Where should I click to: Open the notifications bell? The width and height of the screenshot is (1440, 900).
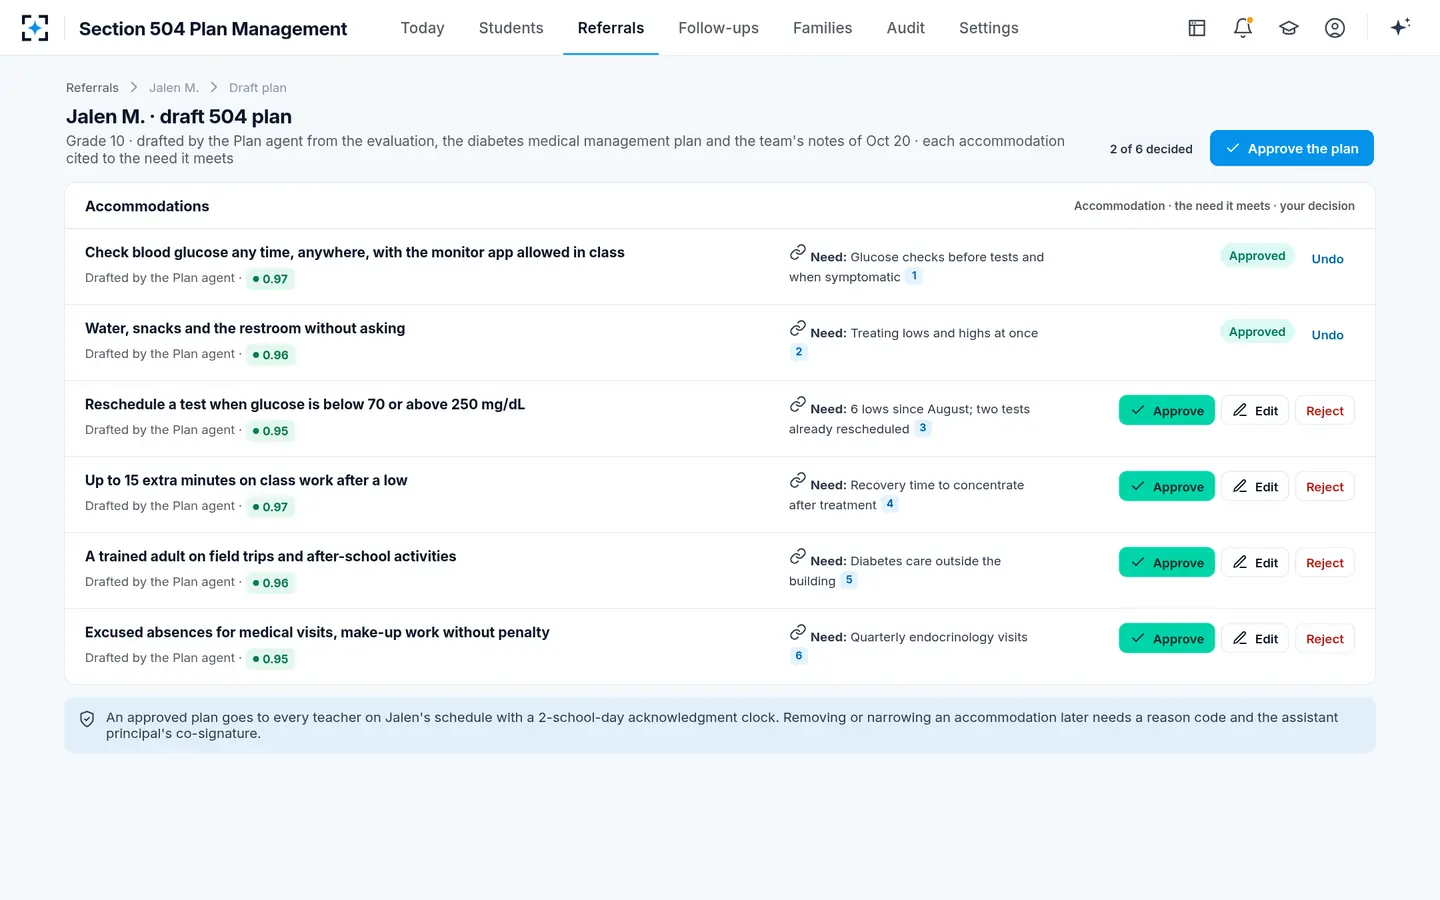[1243, 28]
